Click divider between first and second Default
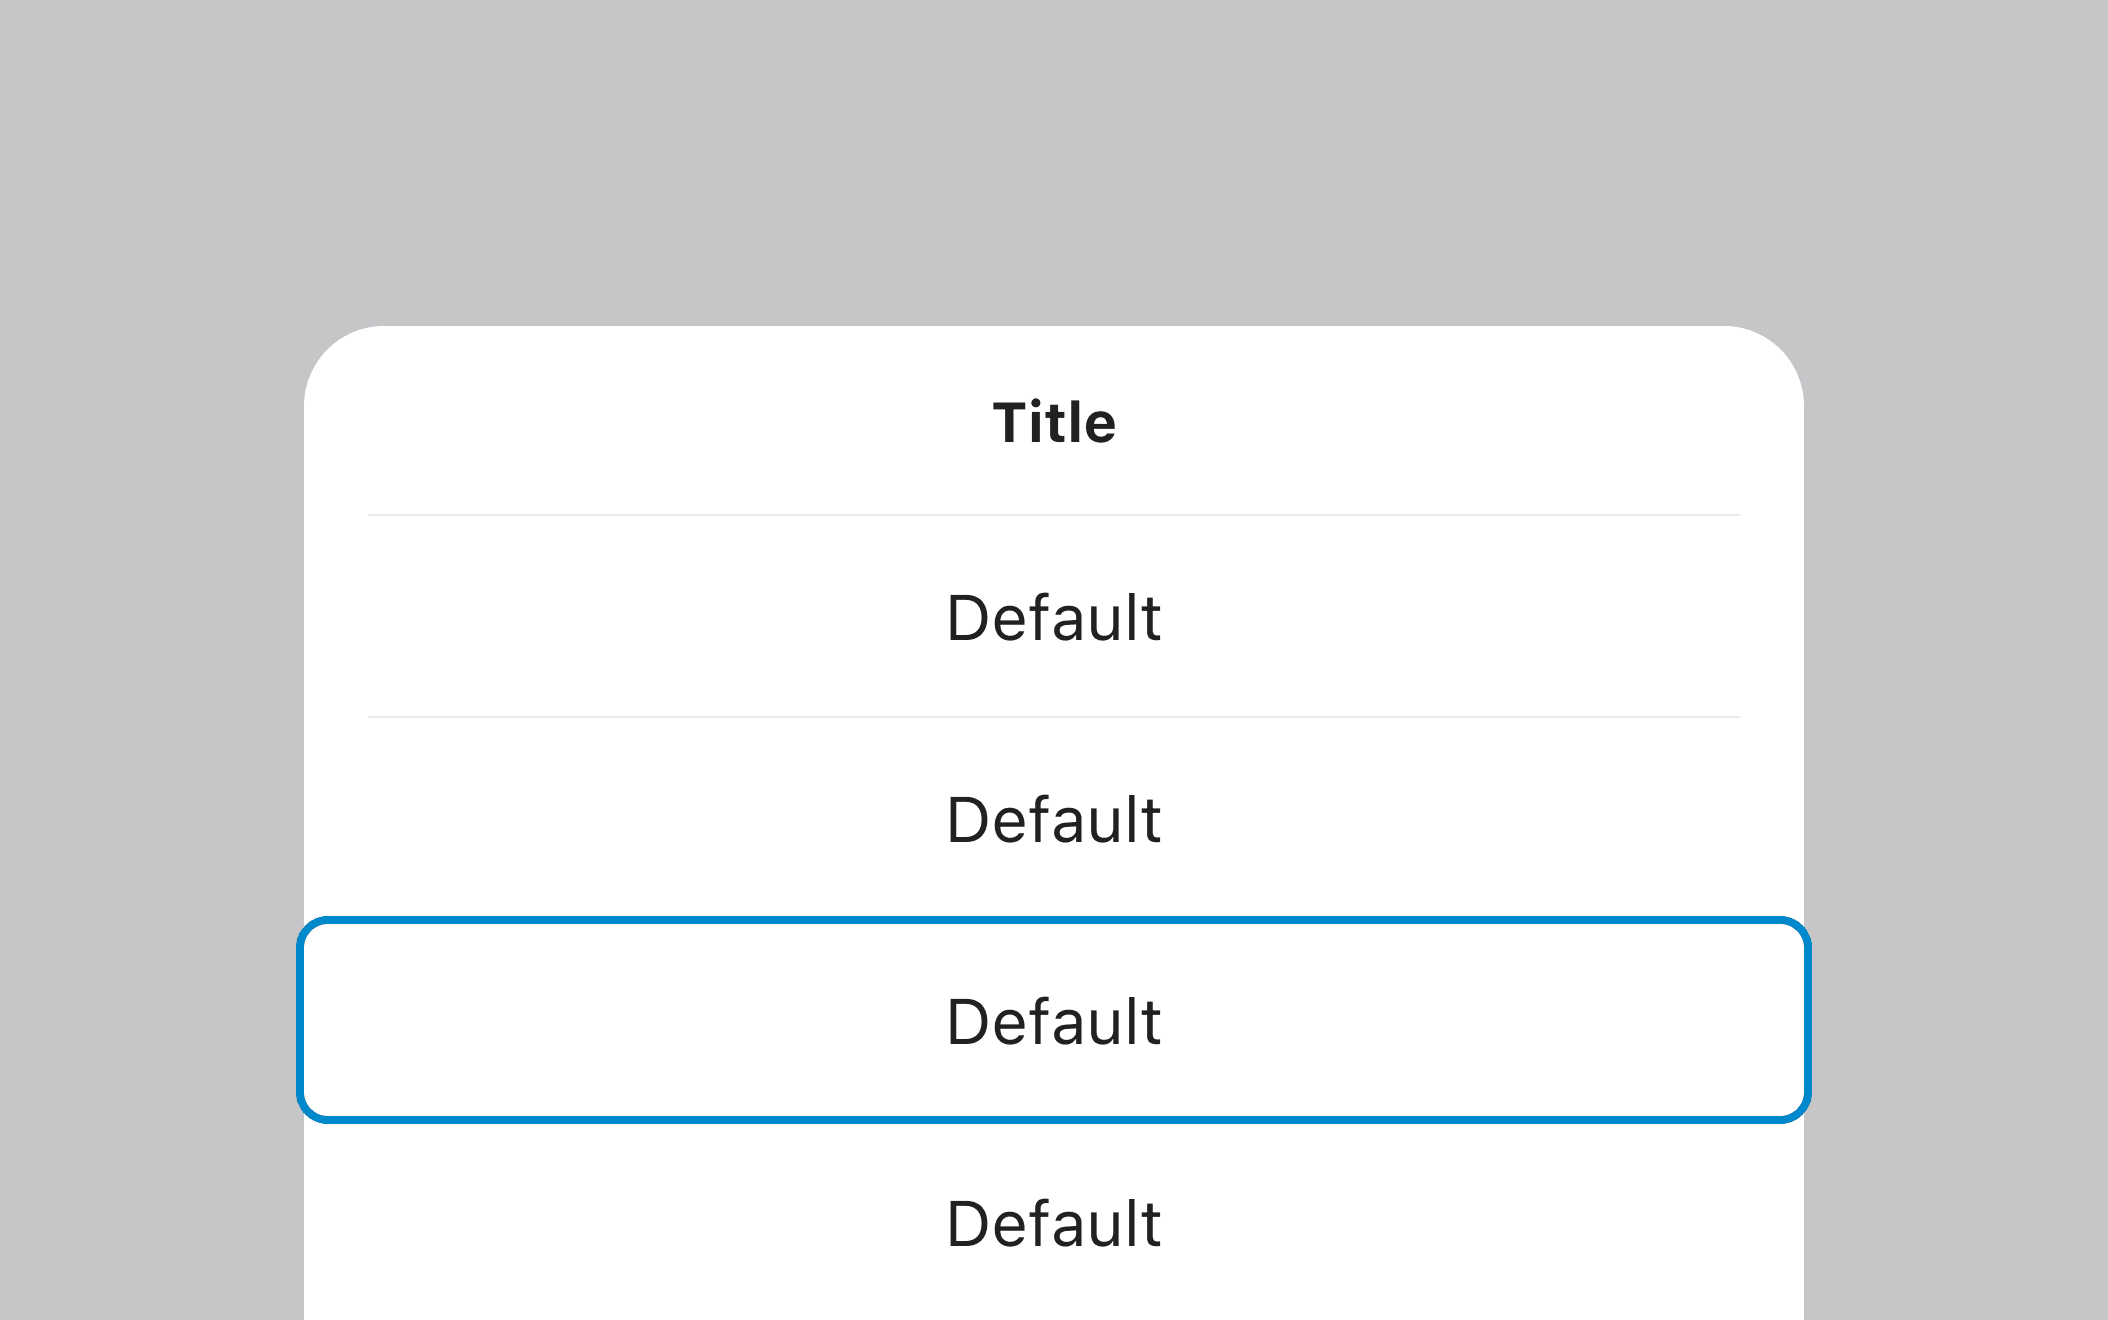This screenshot has width=2108, height=1320. (x=1054, y=717)
